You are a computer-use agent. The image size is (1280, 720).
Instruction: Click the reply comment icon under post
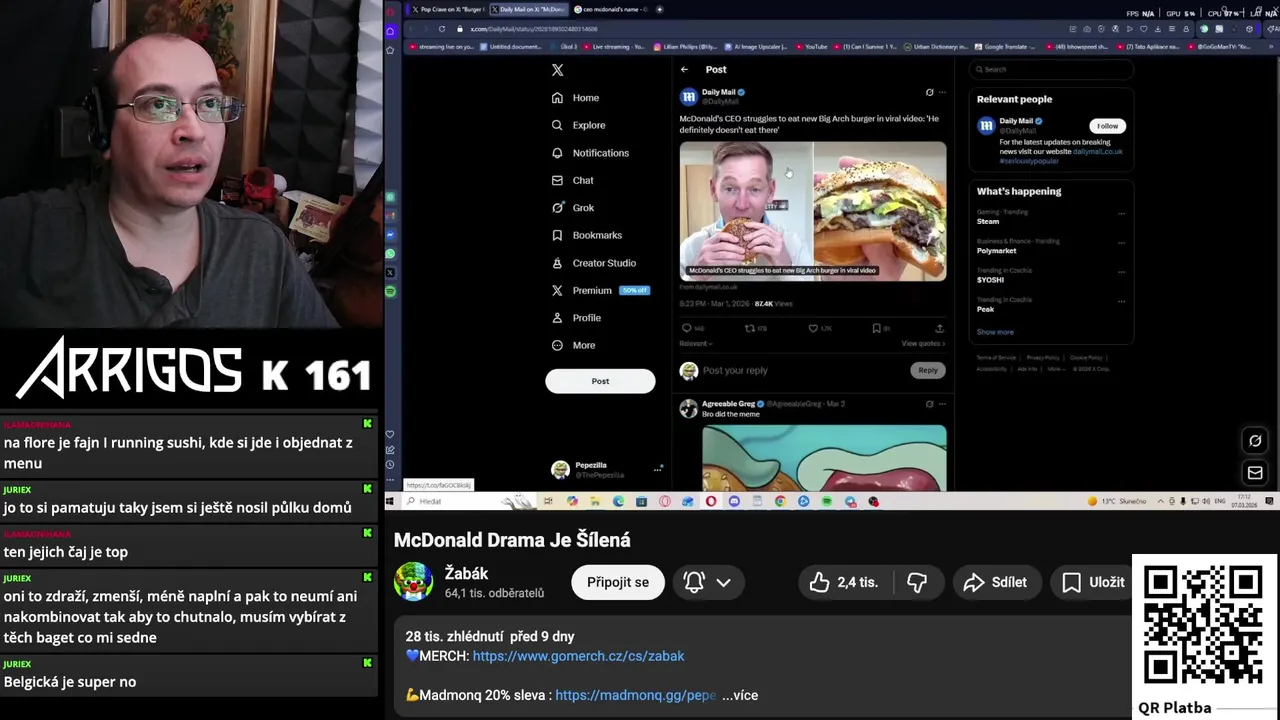[687, 328]
